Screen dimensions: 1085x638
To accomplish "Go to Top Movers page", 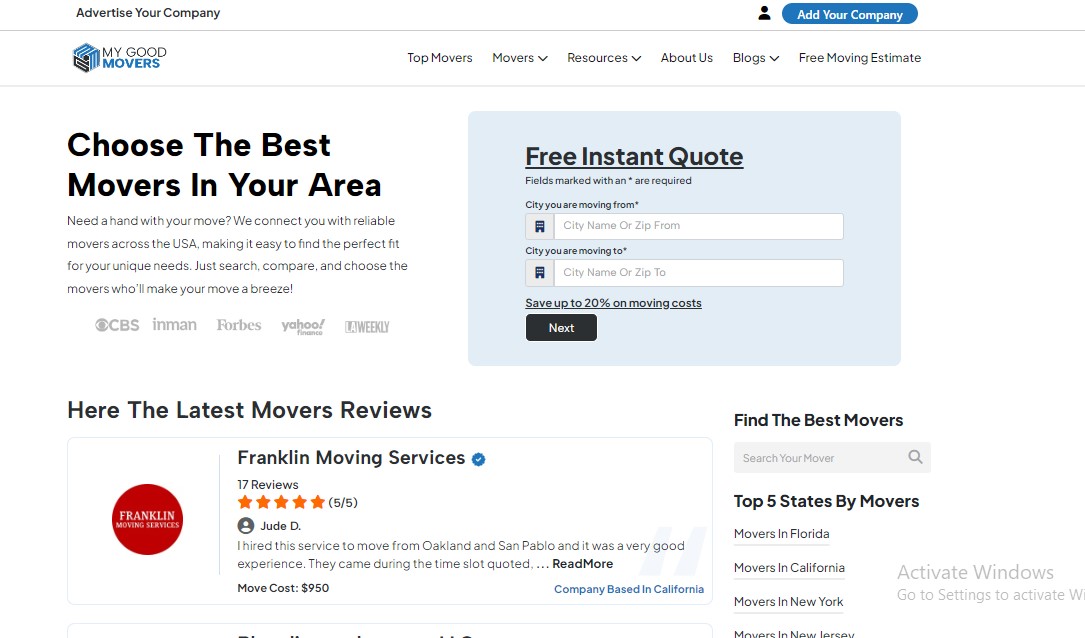I will click(439, 58).
